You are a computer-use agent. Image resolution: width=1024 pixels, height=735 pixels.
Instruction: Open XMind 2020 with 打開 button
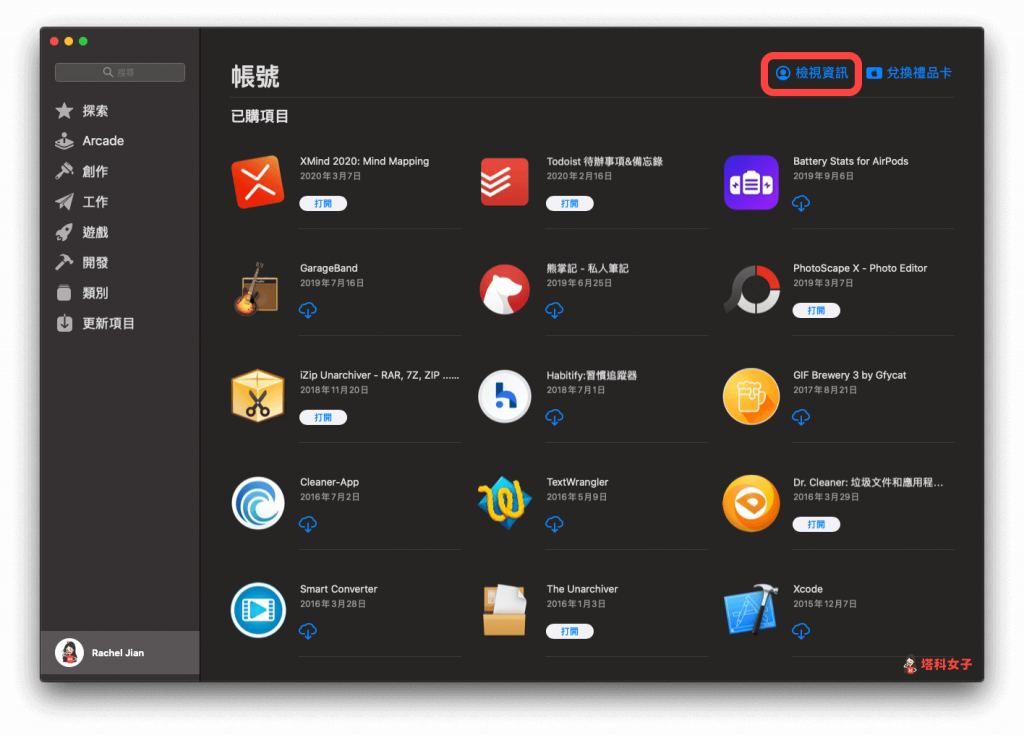(x=323, y=203)
